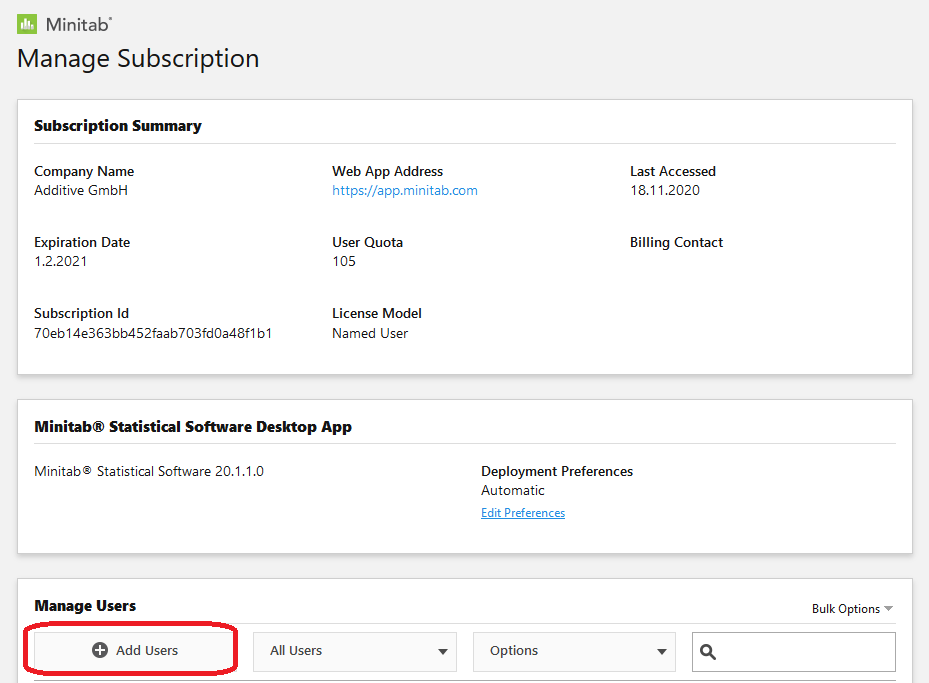This screenshot has width=929, height=683.
Task: Click the Add Users button
Action: [x=135, y=650]
